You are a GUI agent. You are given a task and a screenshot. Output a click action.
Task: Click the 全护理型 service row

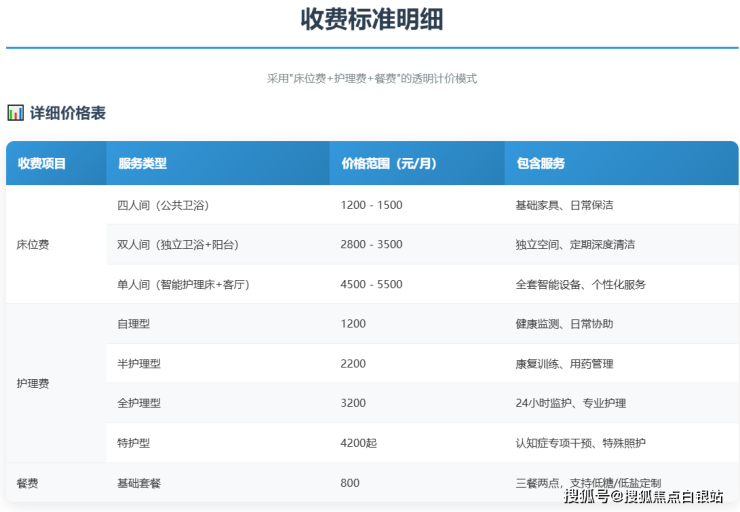(139, 403)
